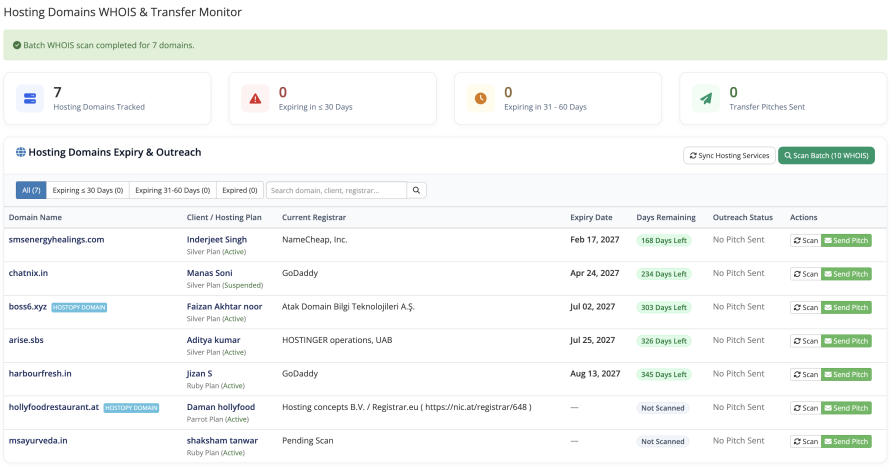The image size is (892, 472).
Task: Open harbourfresh.in domain link
Action: 40,374
